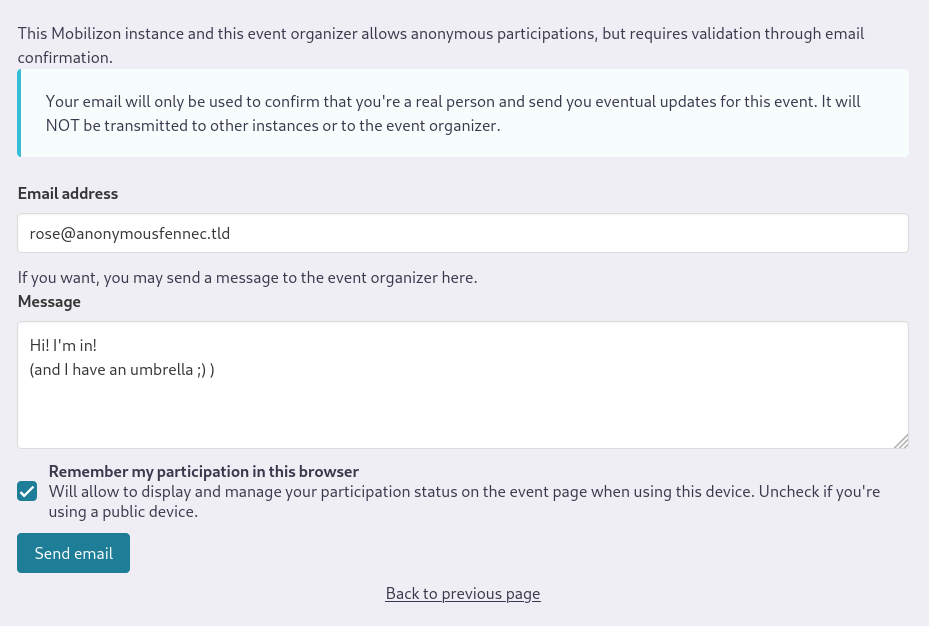This screenshot has width=929, height=626.
Task: Click the word "NOT" in the notice
Action: pos(63,126)
